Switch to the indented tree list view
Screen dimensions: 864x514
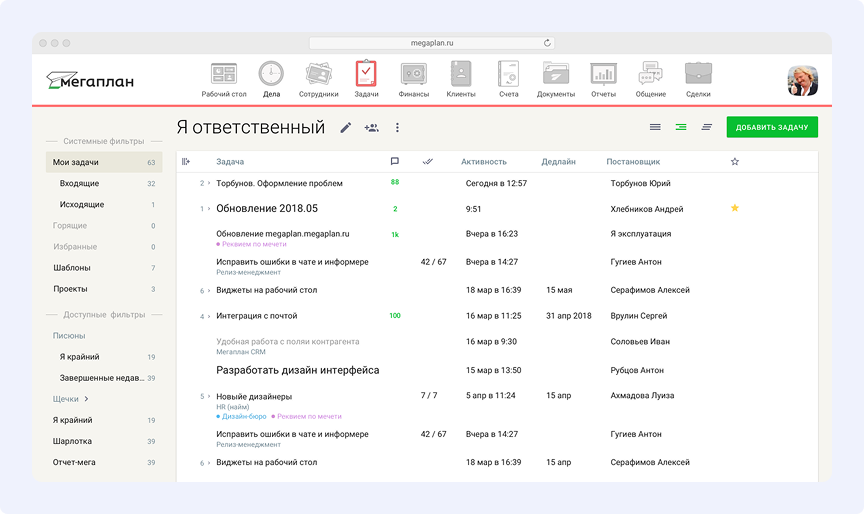click(x=681, y=128)
